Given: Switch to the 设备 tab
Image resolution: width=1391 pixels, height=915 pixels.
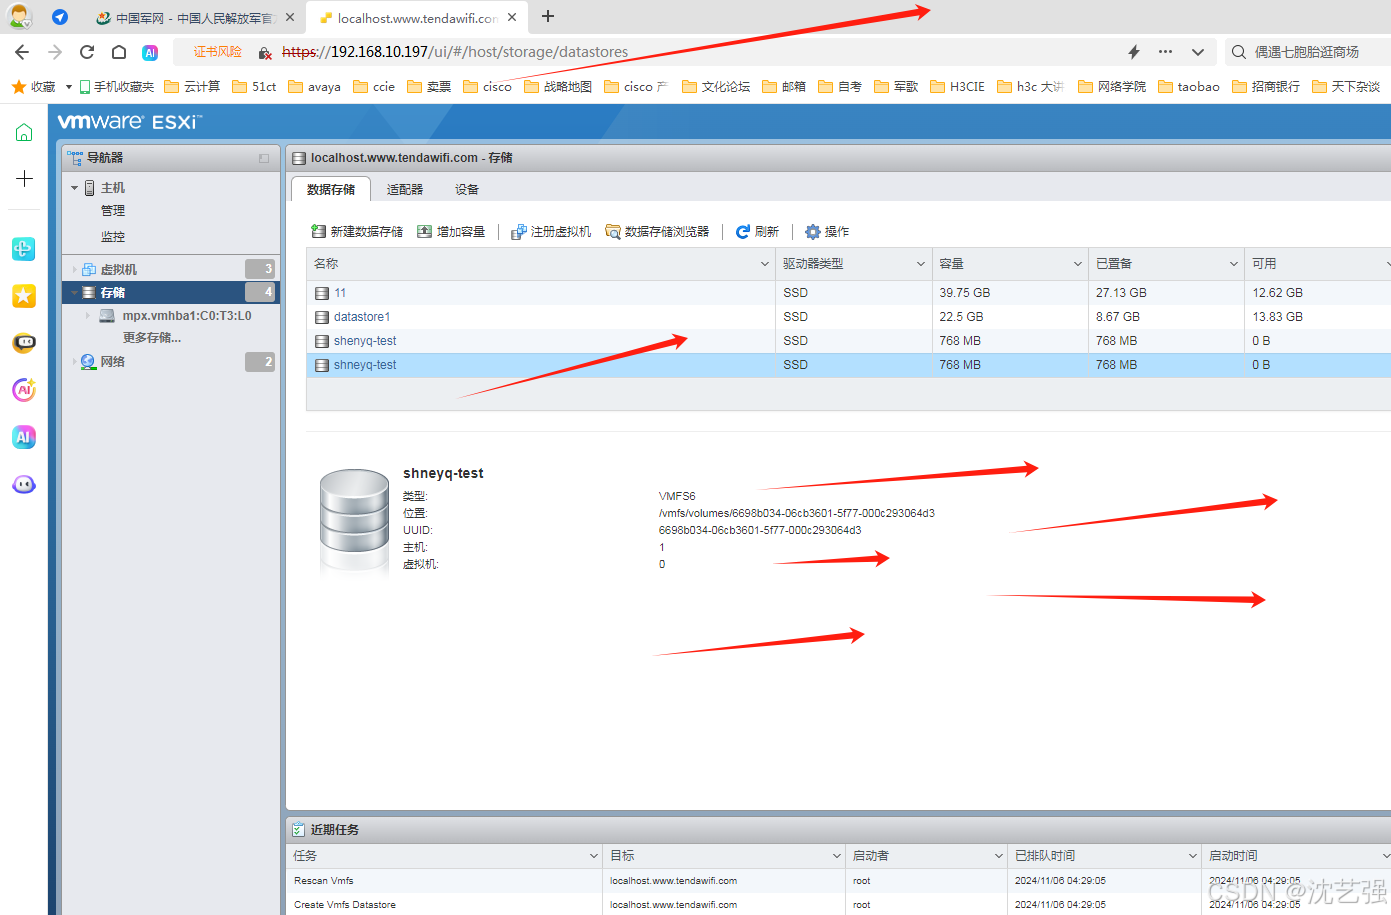Looking at the screenshot, I should pyautogui.click(x=467, y=189).
